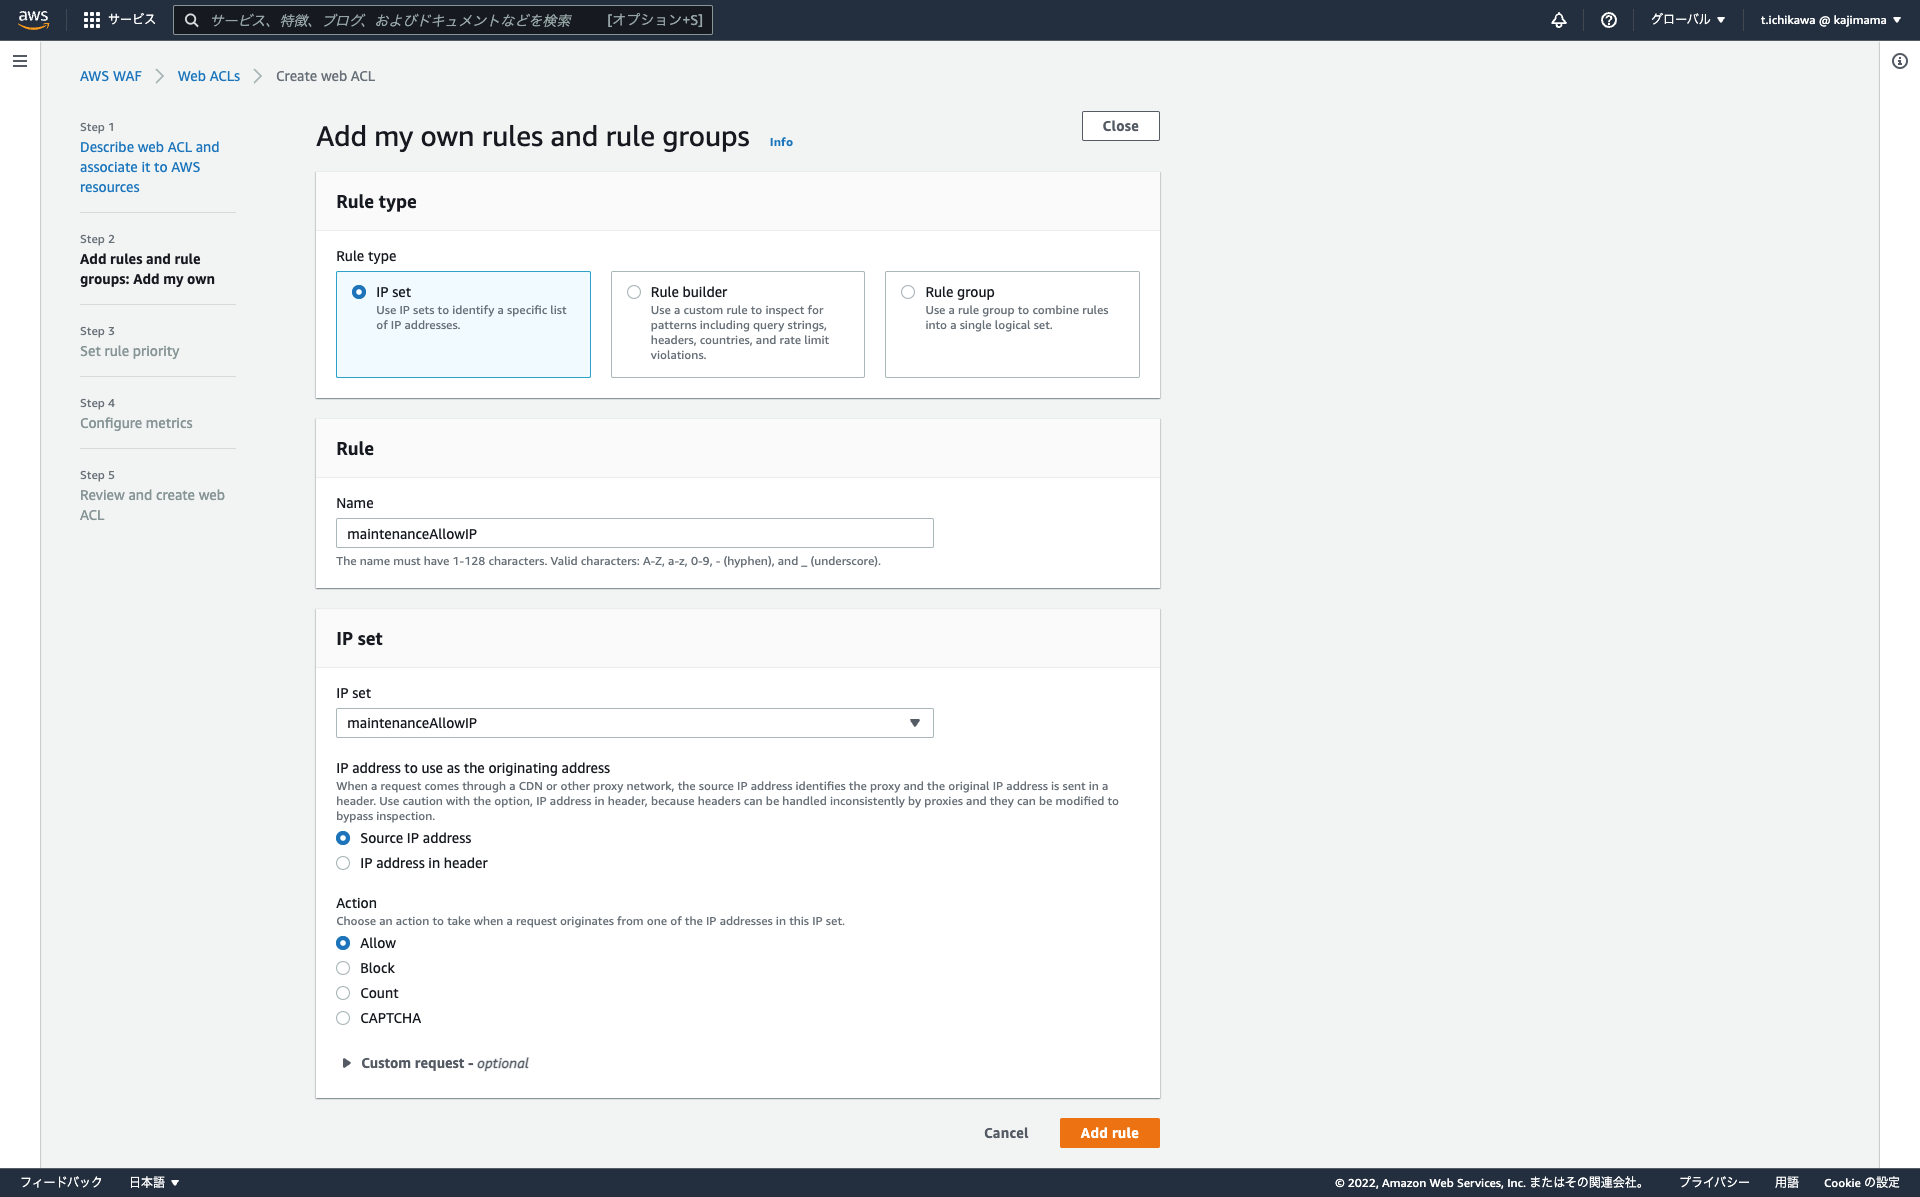Click Step 3 Set rule priority text

[130, 351]
